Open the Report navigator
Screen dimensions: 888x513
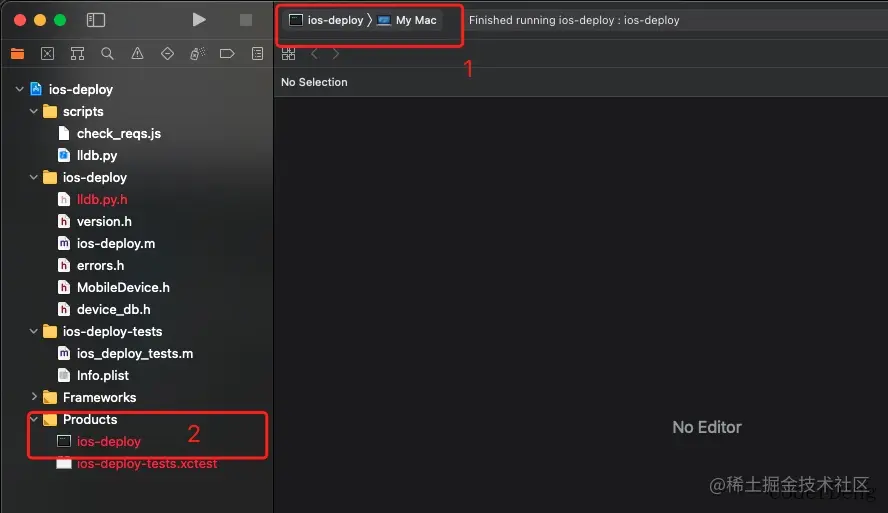pyautogui.click(x=257, y=54)
